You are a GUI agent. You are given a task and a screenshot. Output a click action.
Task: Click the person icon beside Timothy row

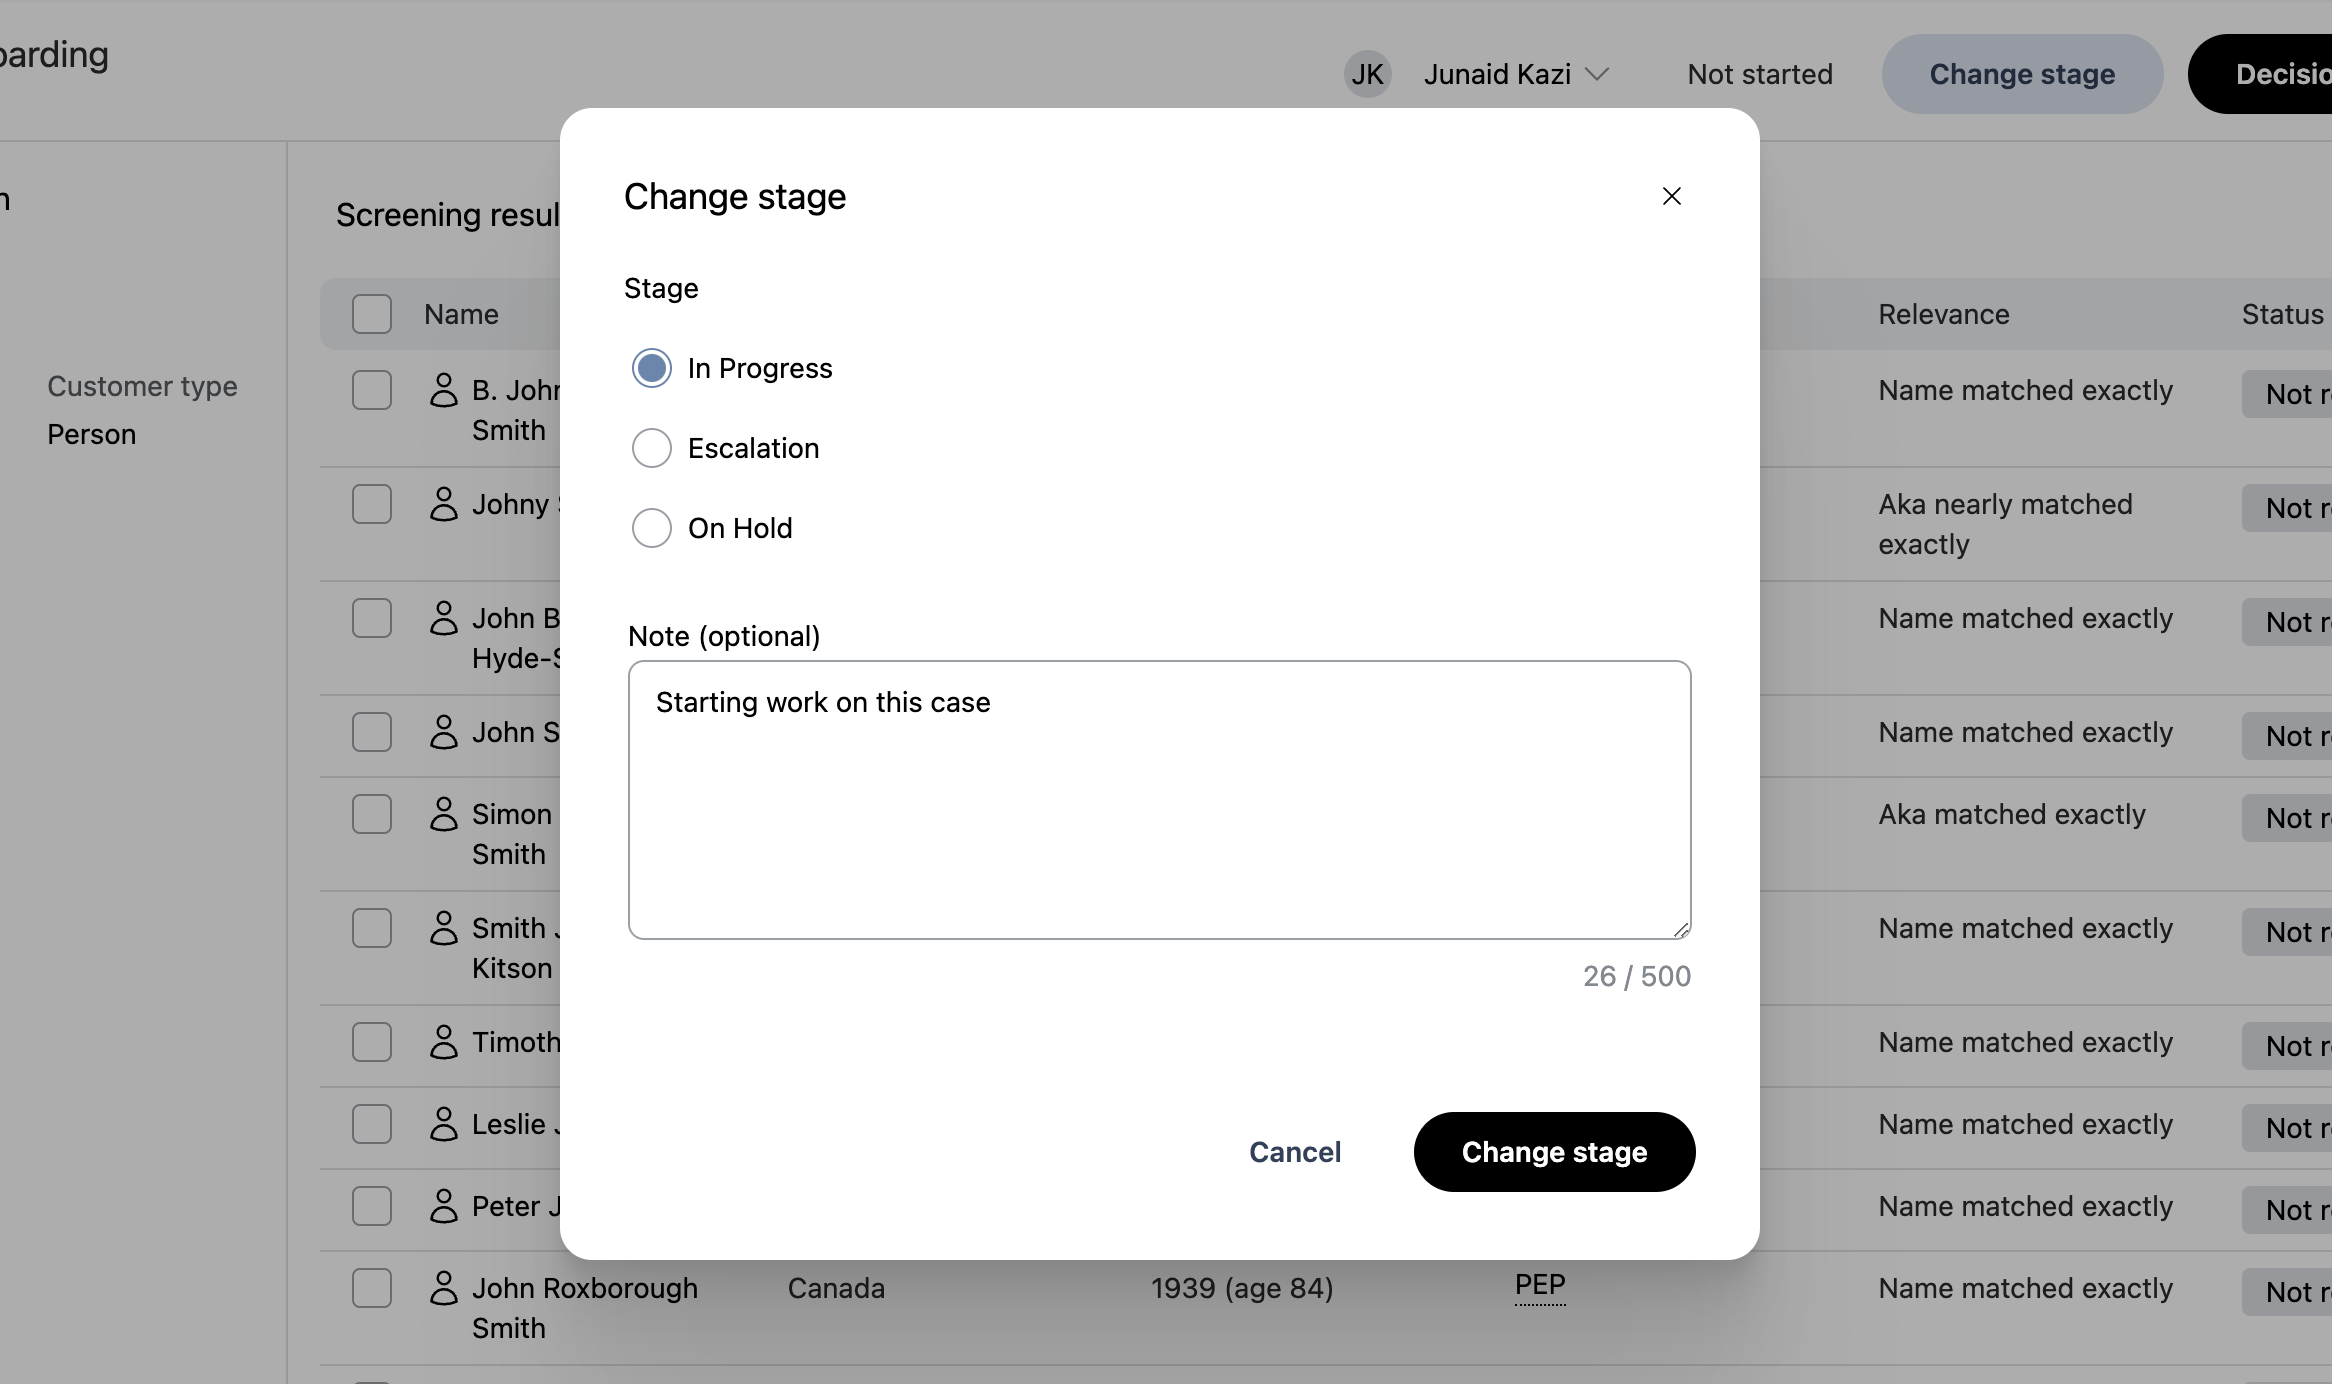pyautogui.click(x=443, y=1043)
